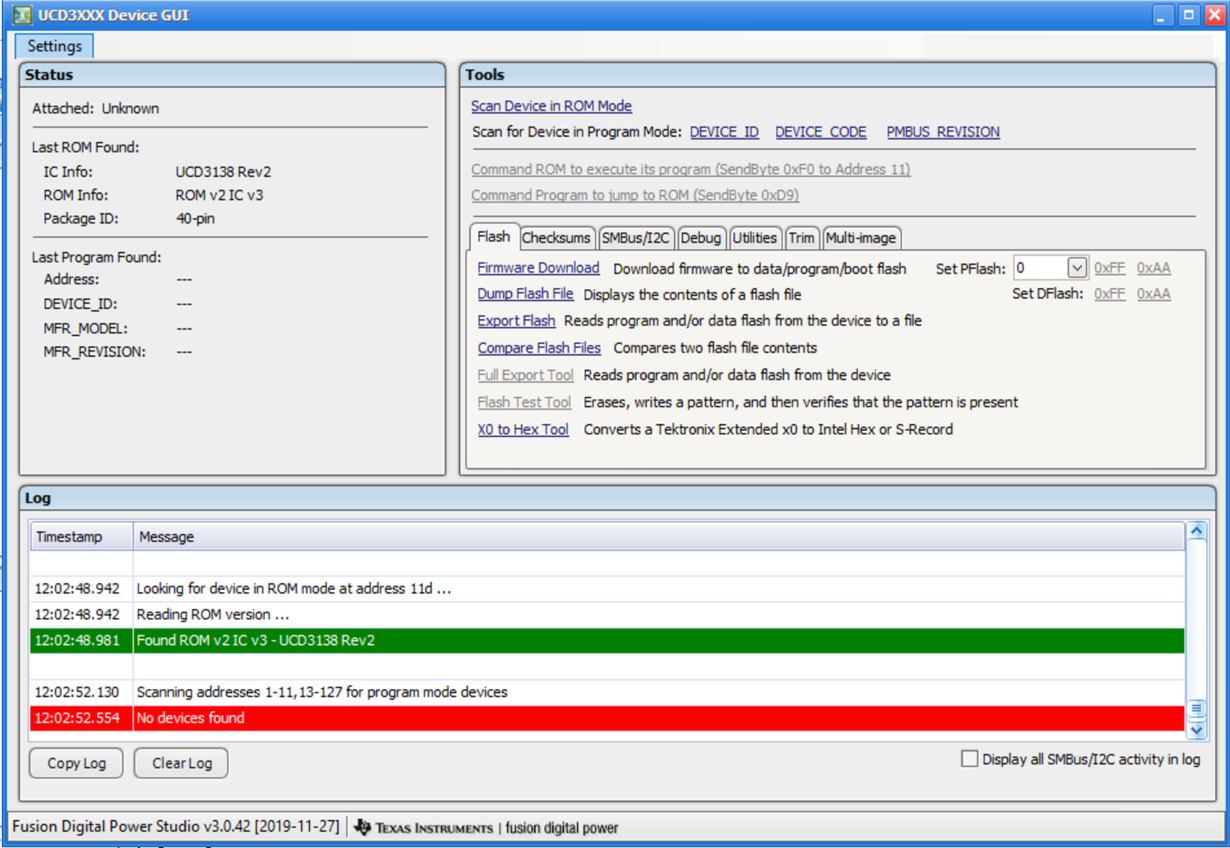The image size is (1230, 848).
Task: Scan for device using DEVICE_ID
Action: tap(724, 132)
